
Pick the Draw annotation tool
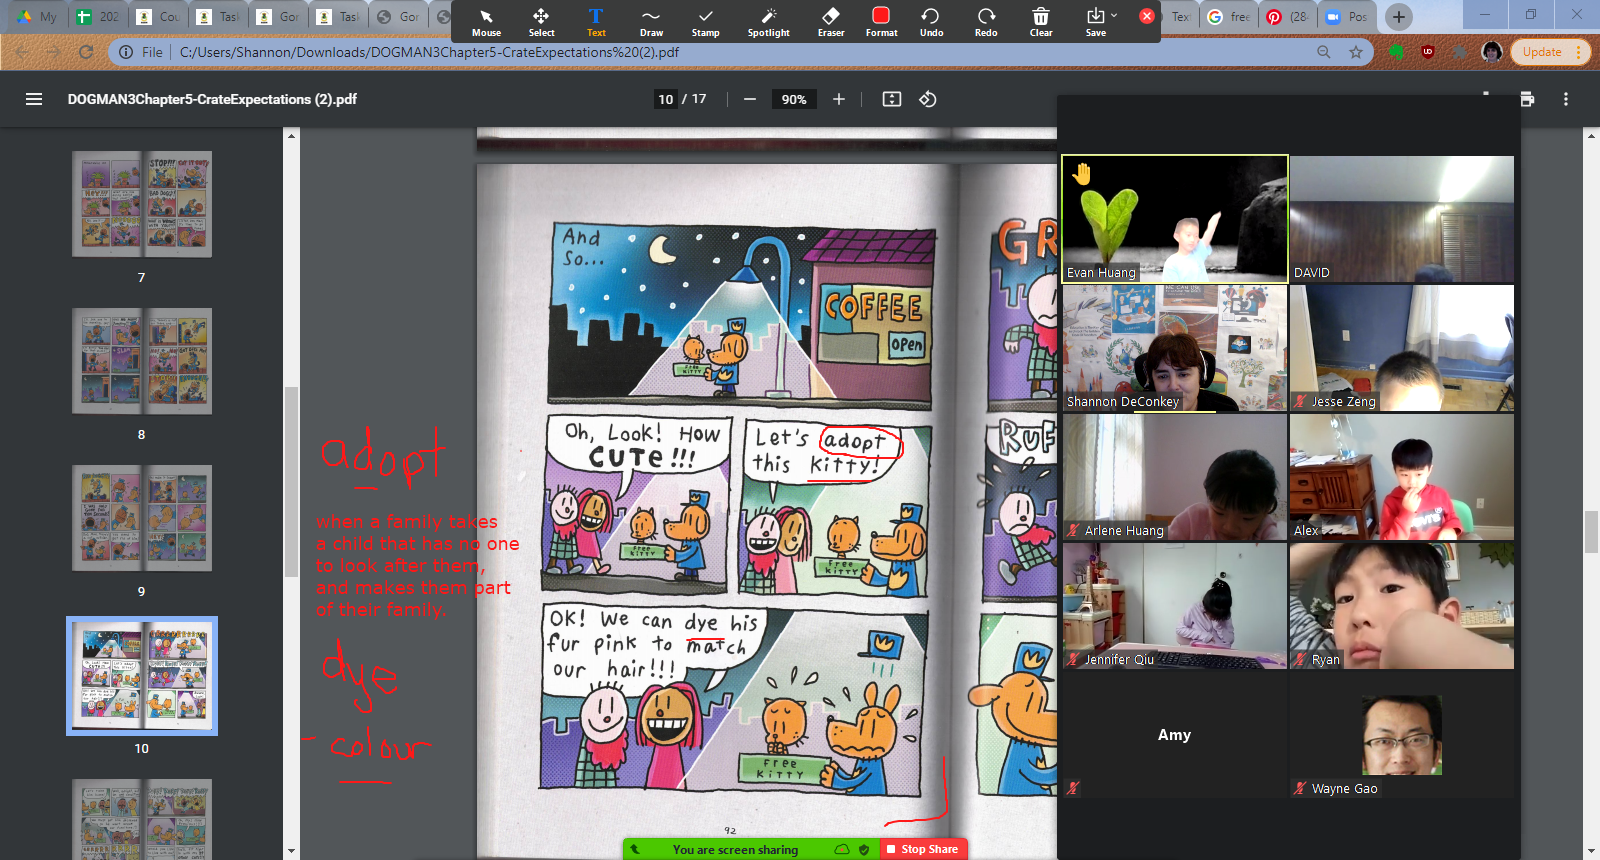point(651,22)
